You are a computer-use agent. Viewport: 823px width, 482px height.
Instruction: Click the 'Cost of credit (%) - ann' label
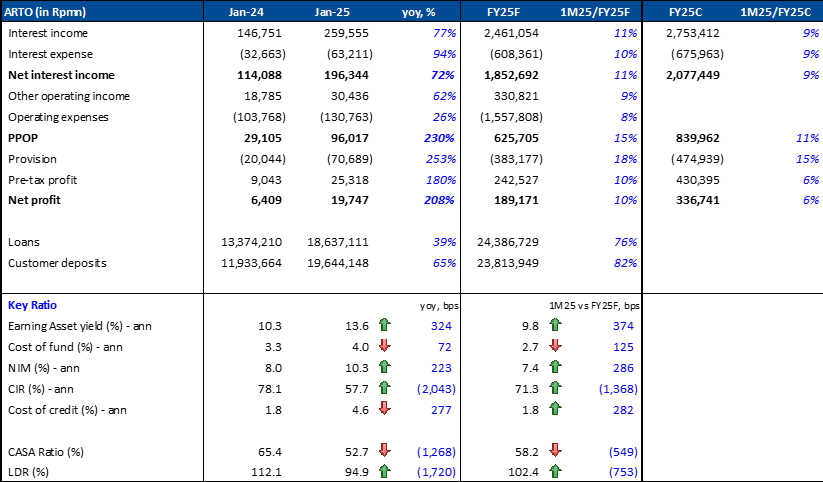pyautogui.click(x=67, y=410)
